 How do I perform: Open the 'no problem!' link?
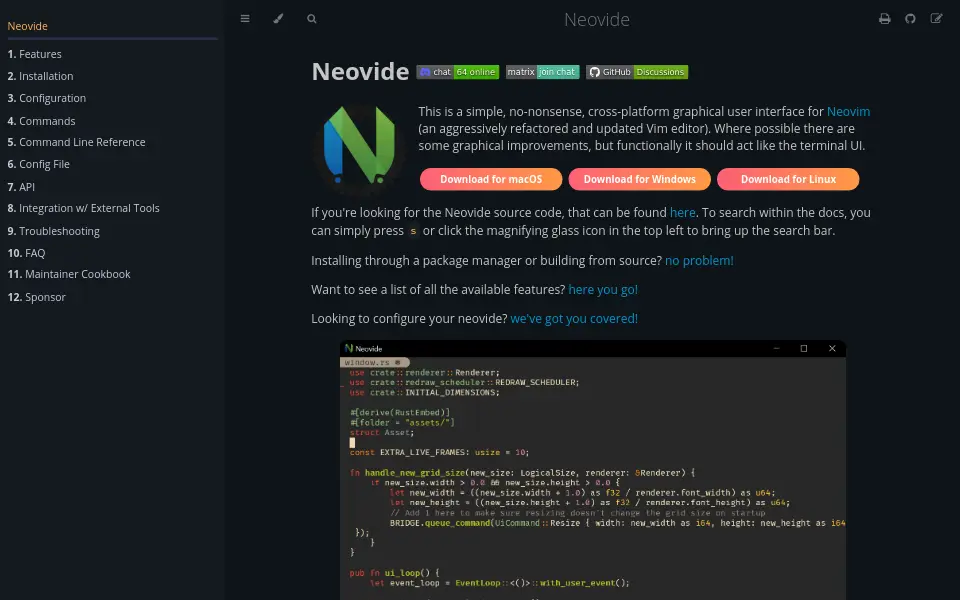coord(699,261)
